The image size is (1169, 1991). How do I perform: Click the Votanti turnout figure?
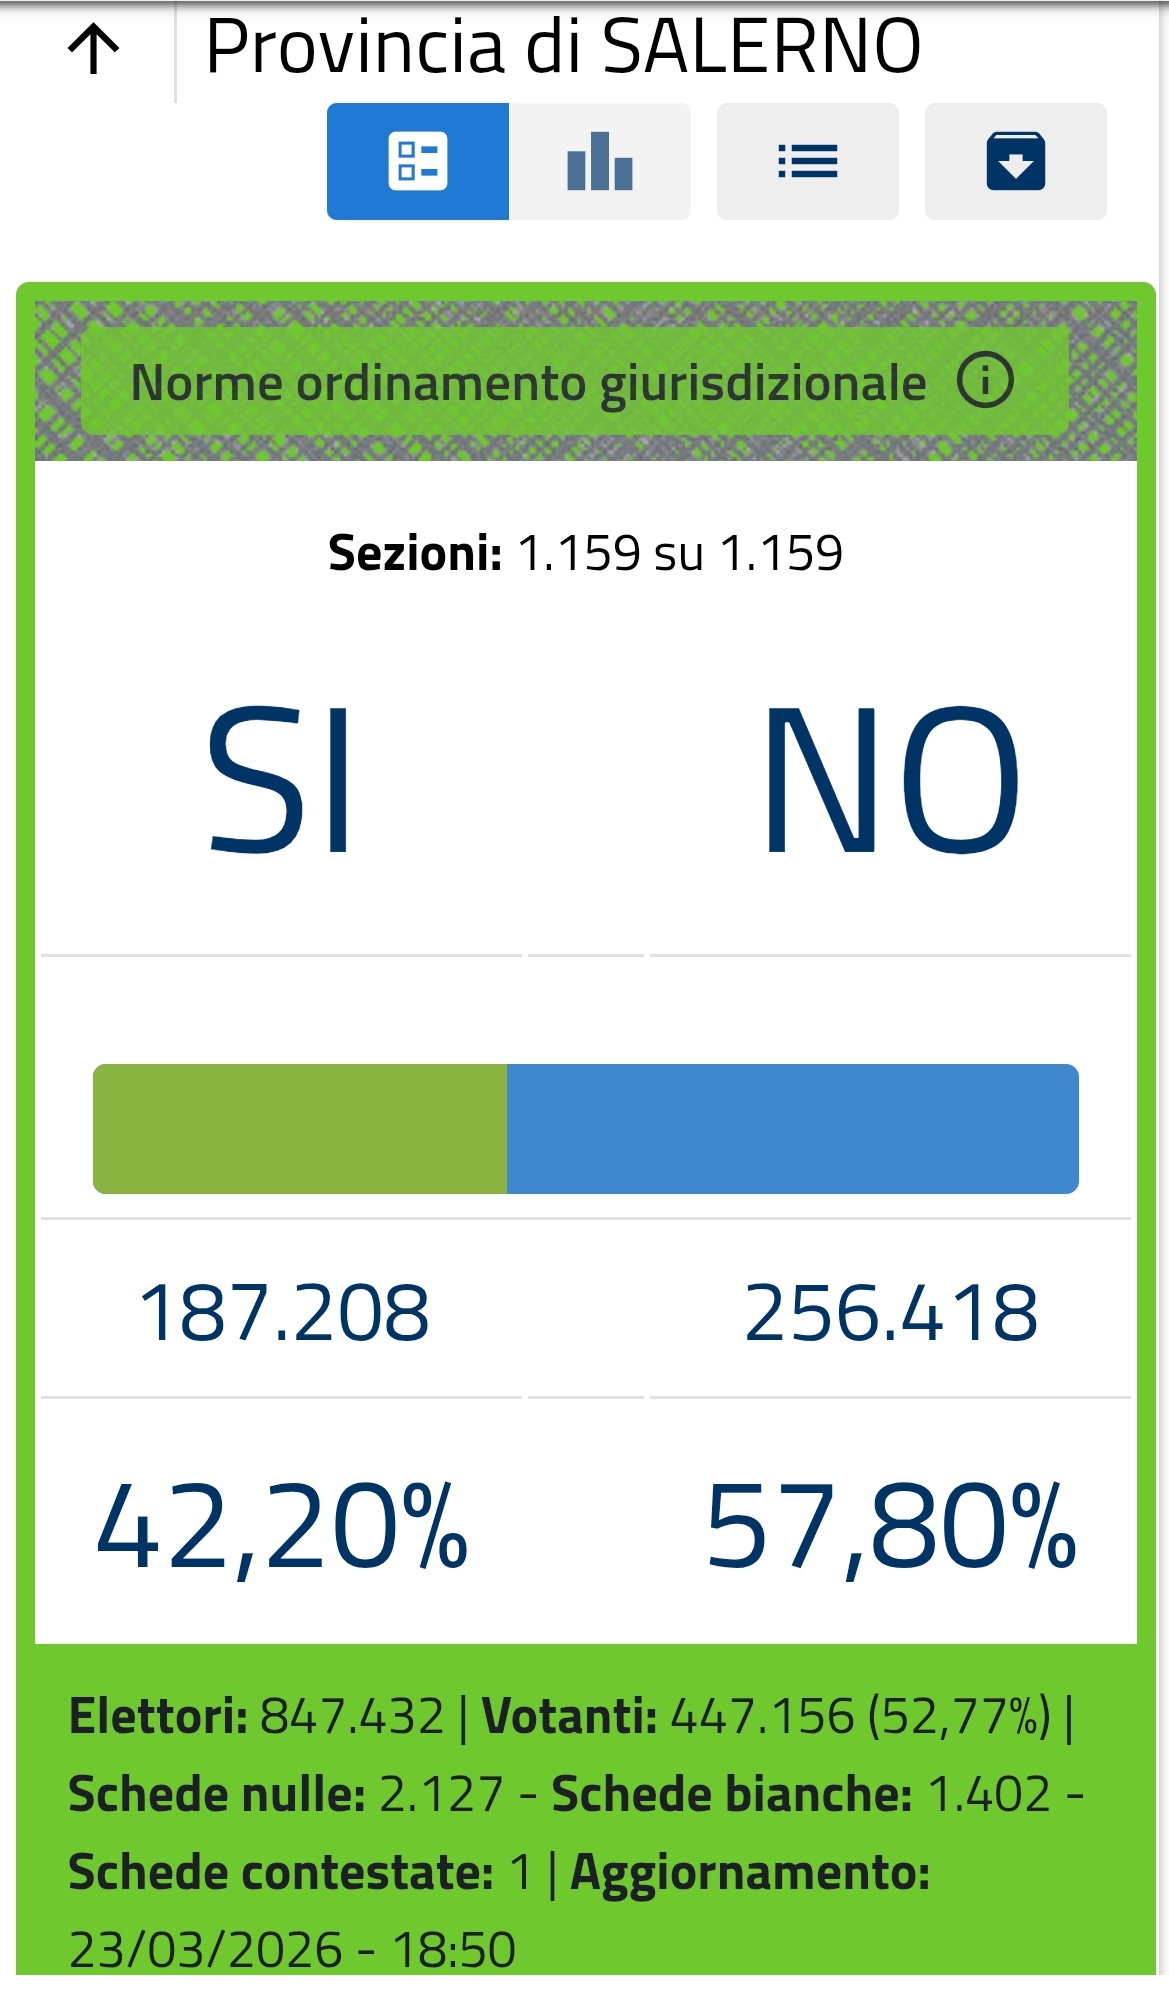(x=860, y=1716)
